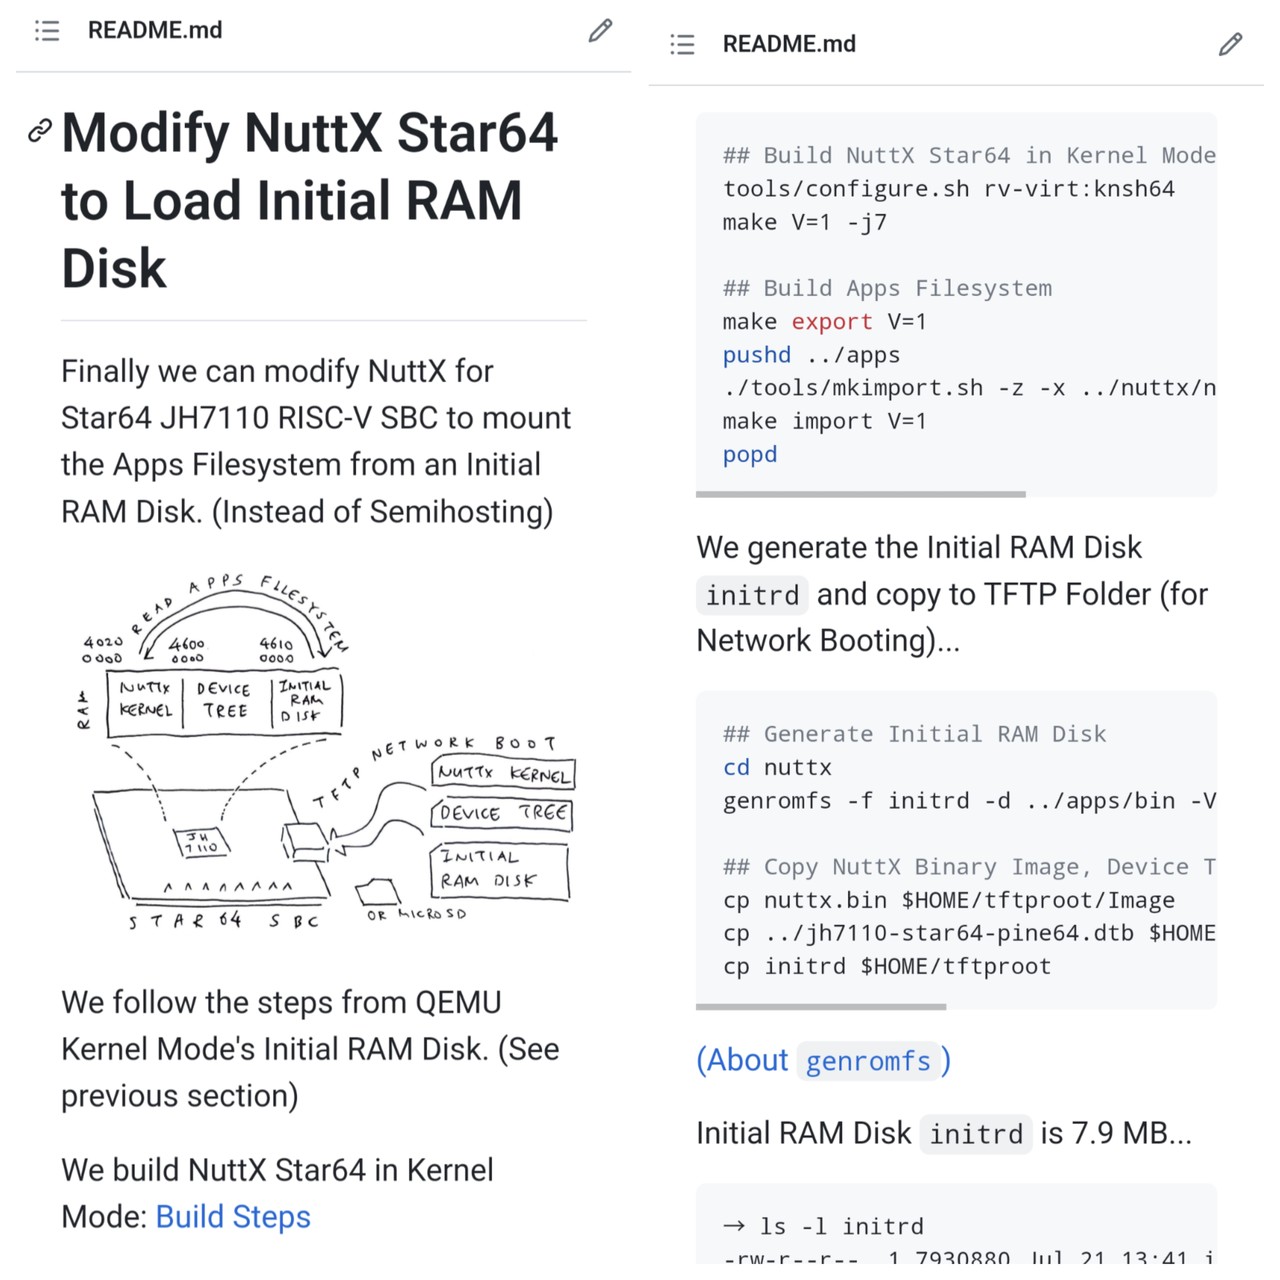This screenshot has width=1280, height=1280.
Task: Click scrollbar under Generate Initial RAM Disk code
Action: 821,1007
